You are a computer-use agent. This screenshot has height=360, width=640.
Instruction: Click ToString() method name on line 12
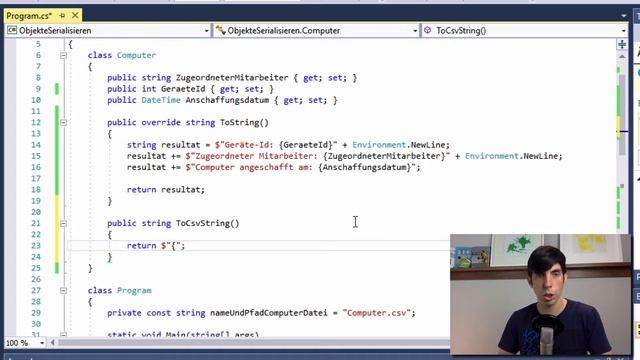point(244,122)
